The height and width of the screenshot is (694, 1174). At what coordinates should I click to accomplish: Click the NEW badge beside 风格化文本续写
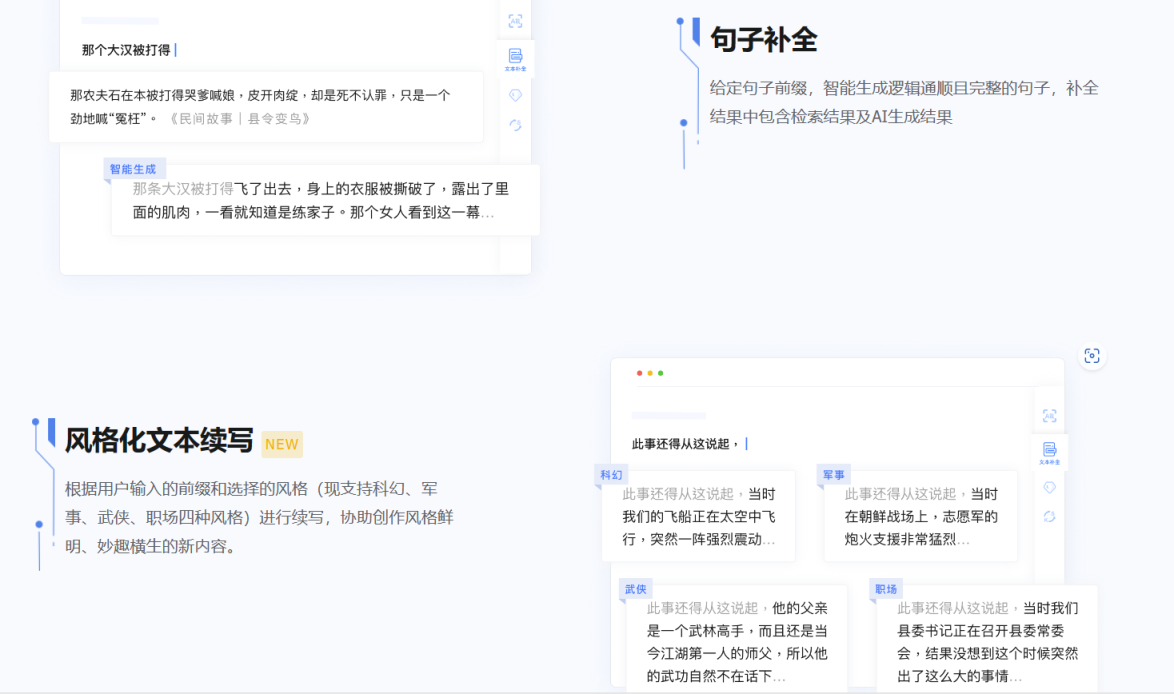click(282, 444)
